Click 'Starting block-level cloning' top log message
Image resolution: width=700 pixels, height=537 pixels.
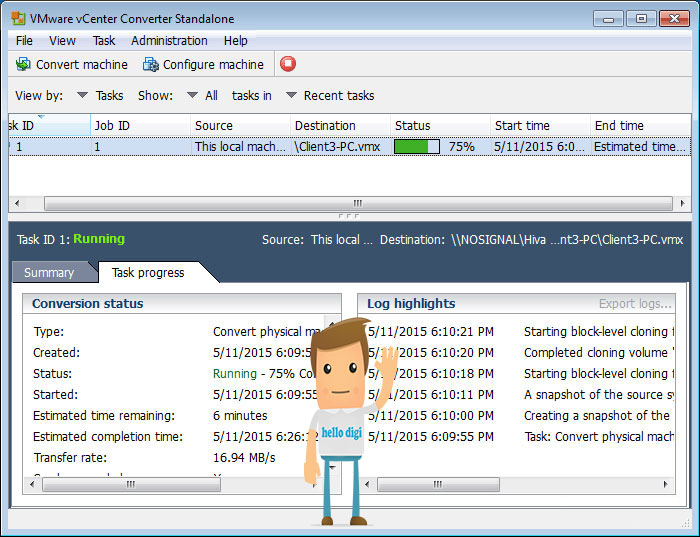pos(599,332)
